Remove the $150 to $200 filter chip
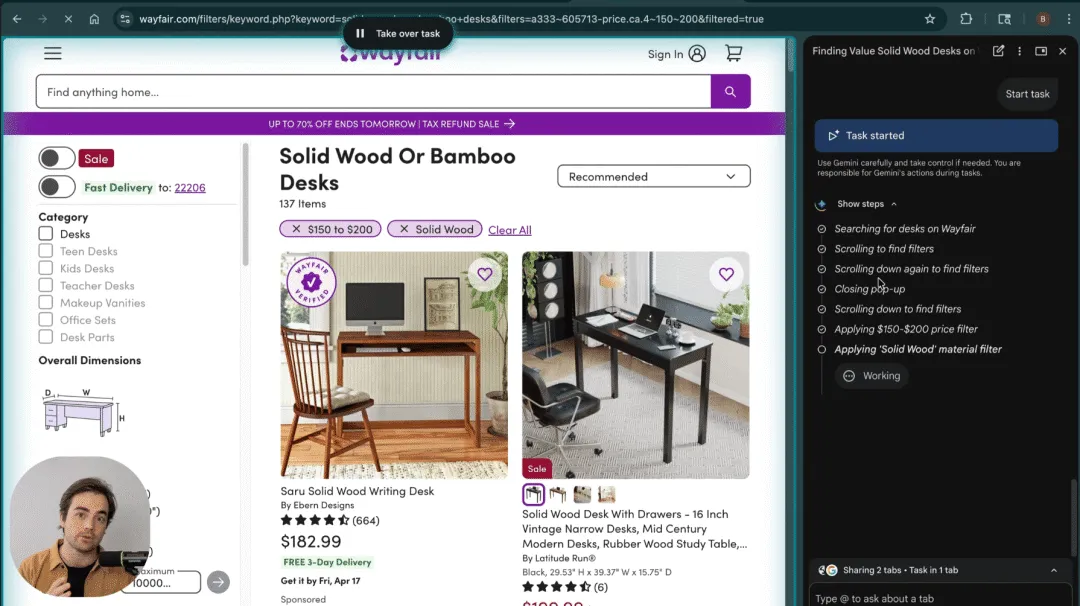This screenshot has width=1080, height=606. (296, 229)
